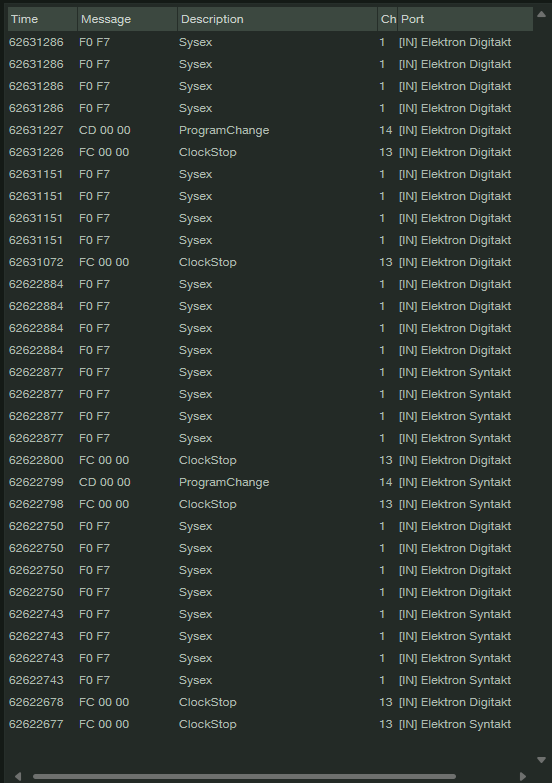Click the scroll up arrow at the table's top-right
The image size is (552, 783).
(x=541, y=14)
